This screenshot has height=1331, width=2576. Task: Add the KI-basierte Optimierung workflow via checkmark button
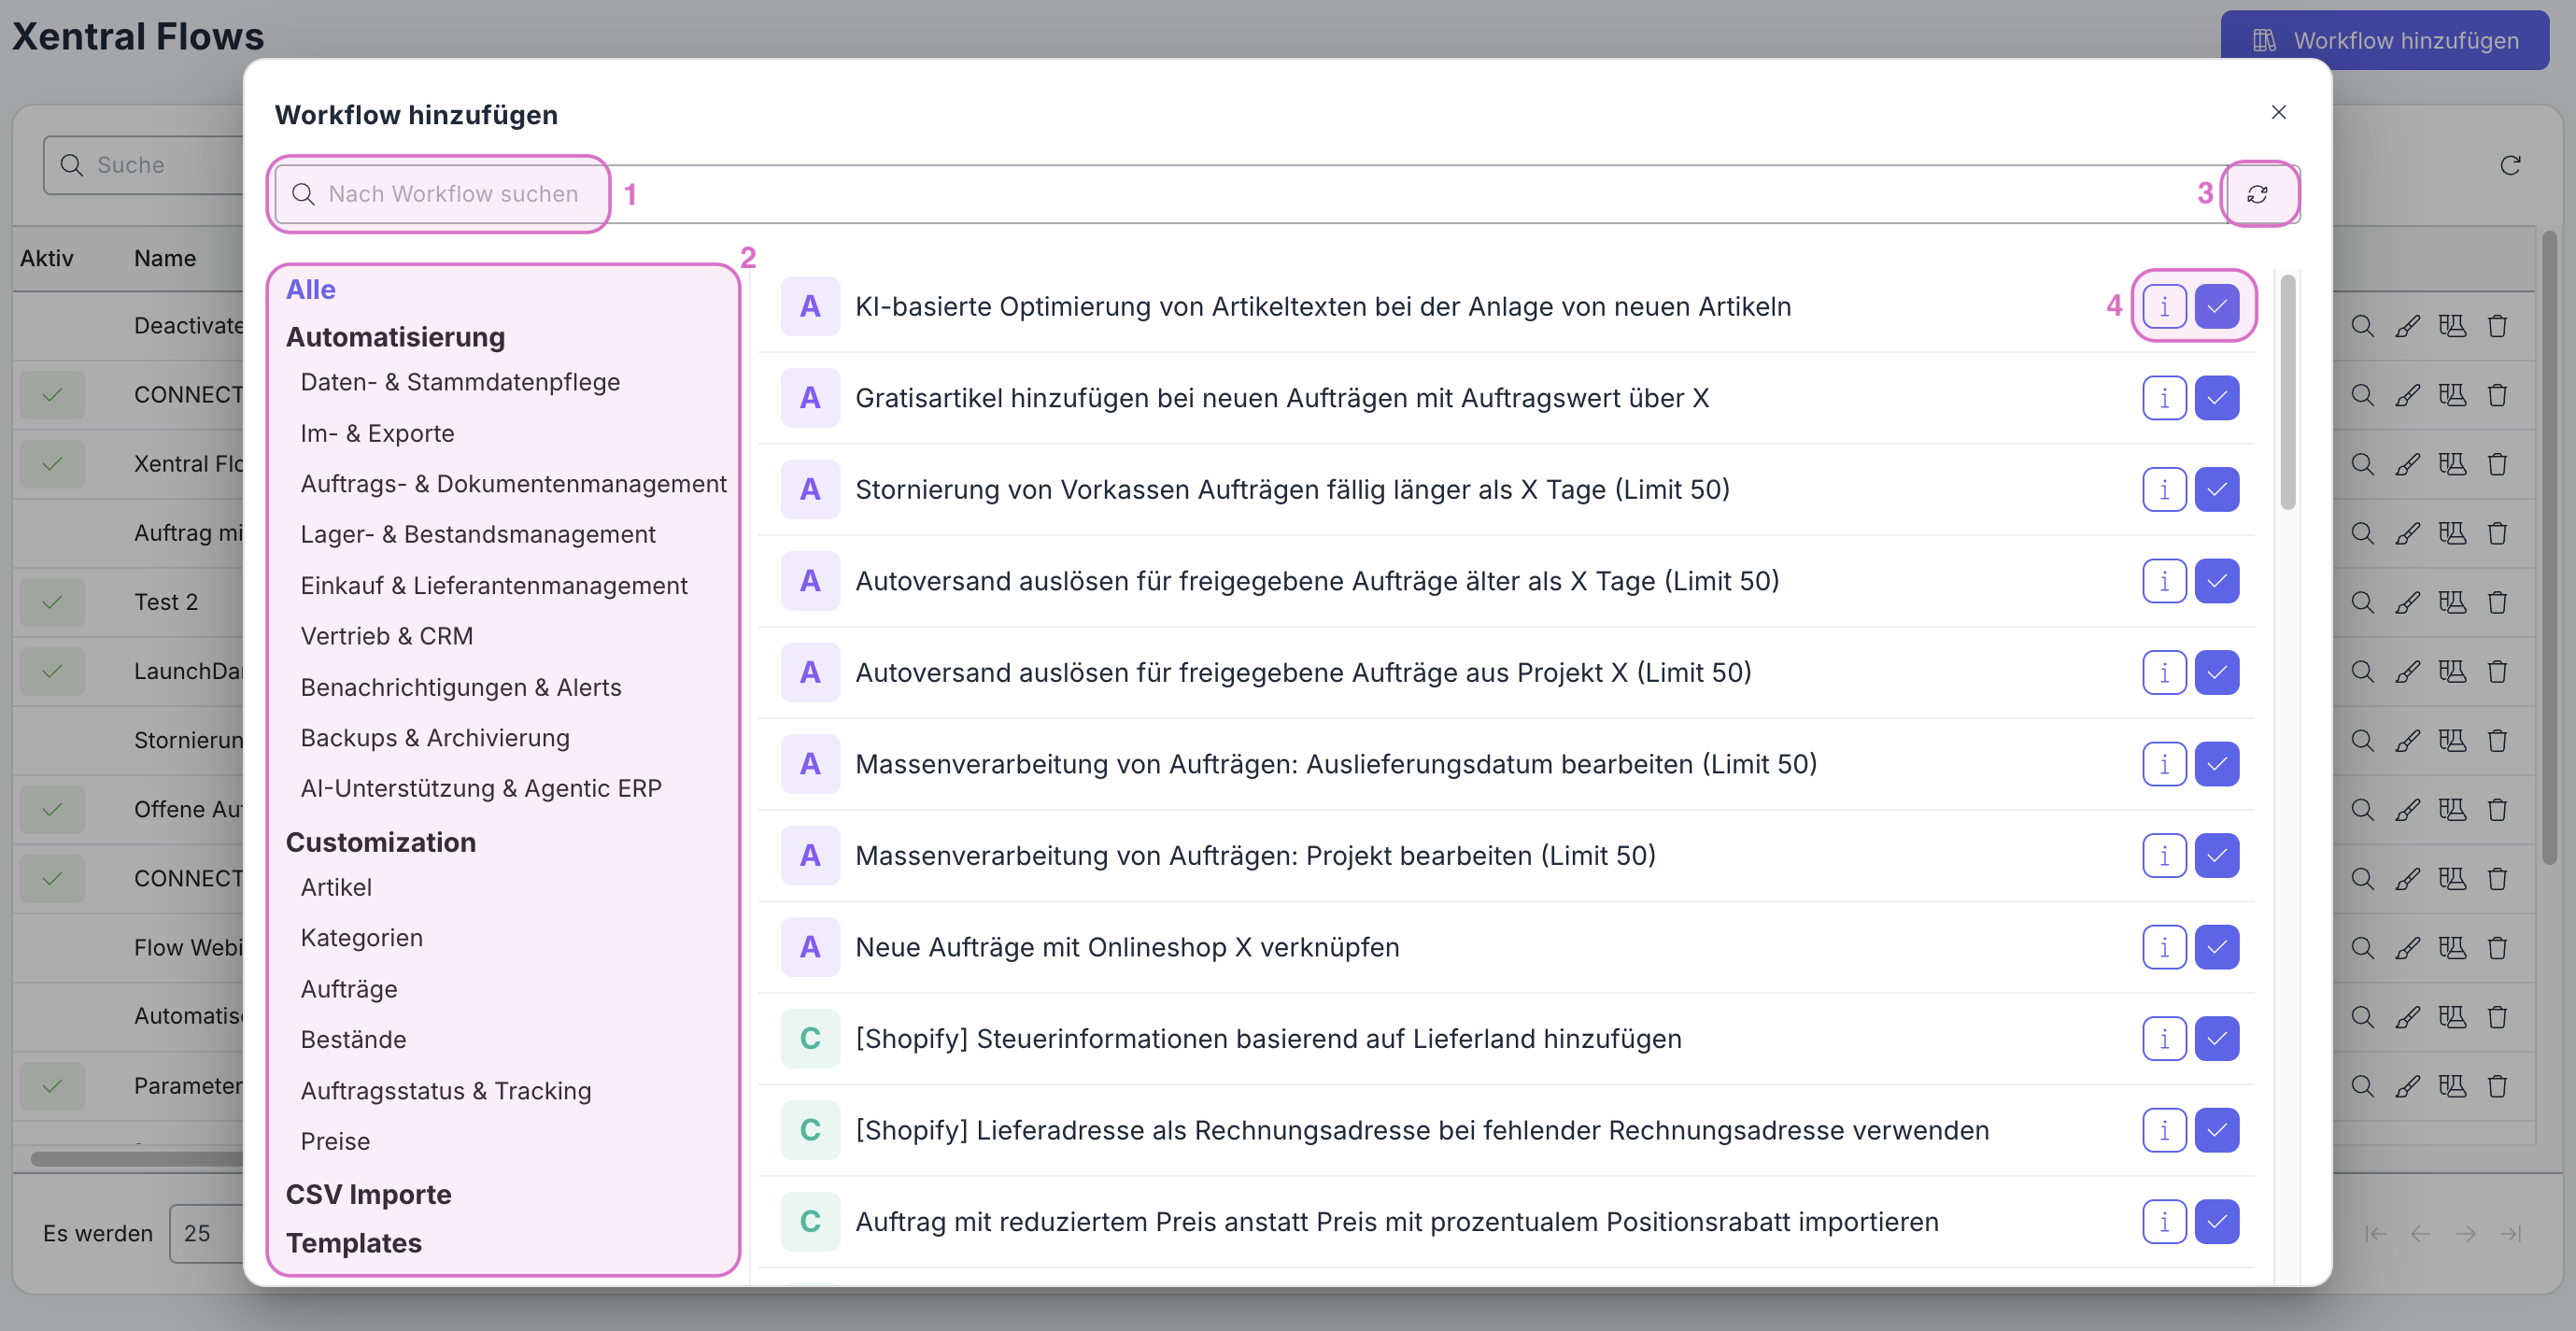tap(2216, 306)
